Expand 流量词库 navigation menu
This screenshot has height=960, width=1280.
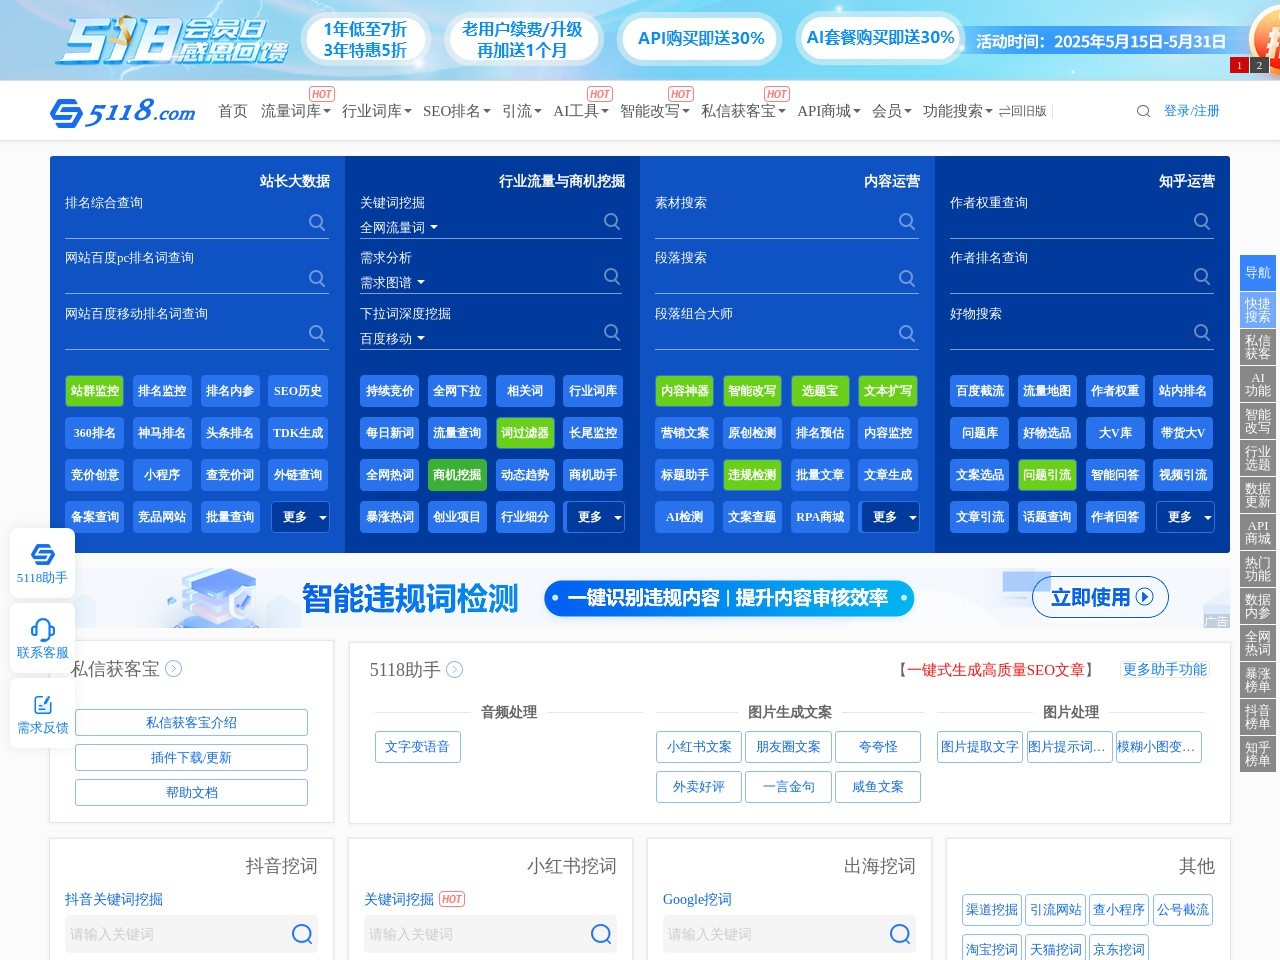coord(295,111)
